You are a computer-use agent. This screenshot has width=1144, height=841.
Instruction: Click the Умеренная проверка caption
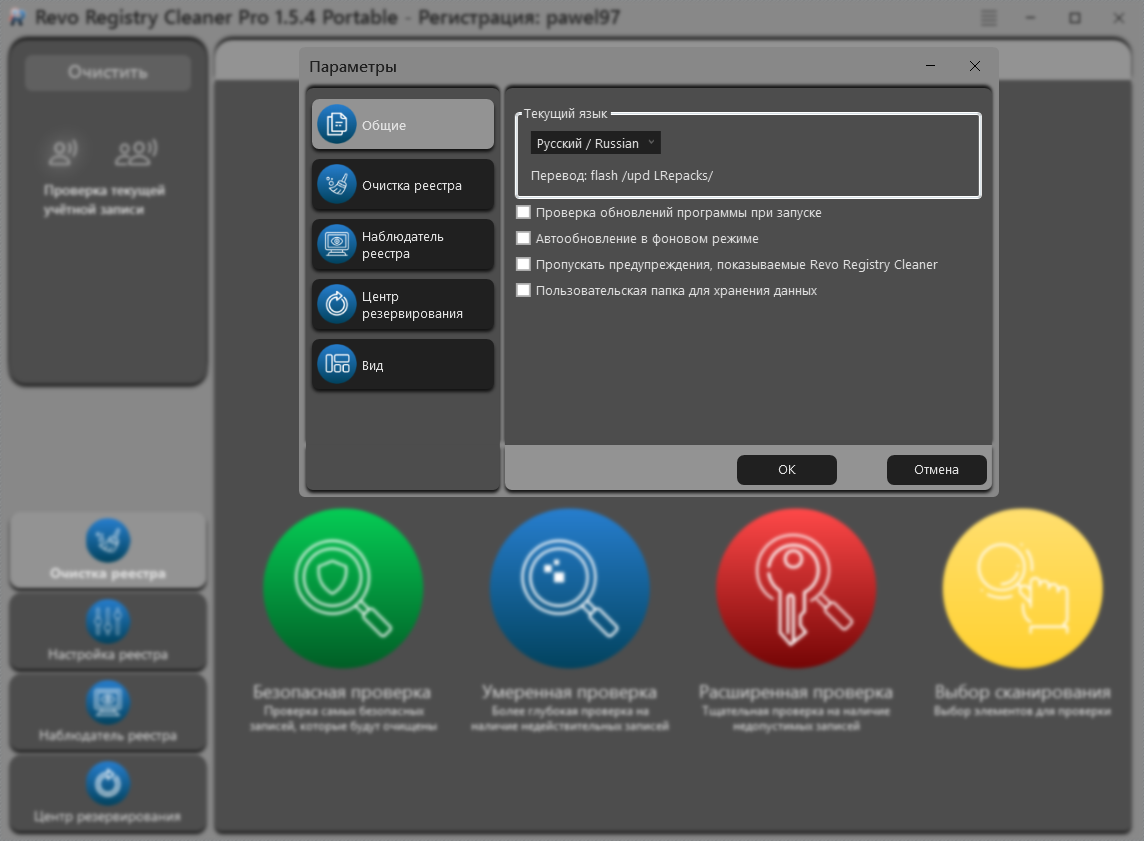[569, 691]
